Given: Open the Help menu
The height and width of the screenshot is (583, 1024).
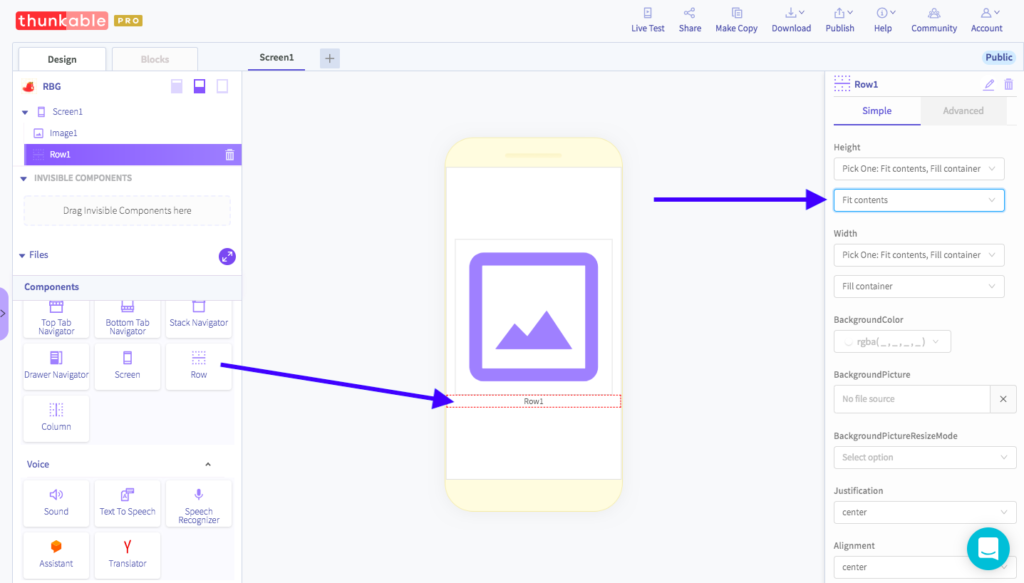Looking at the screenshot, I should 883,20.
